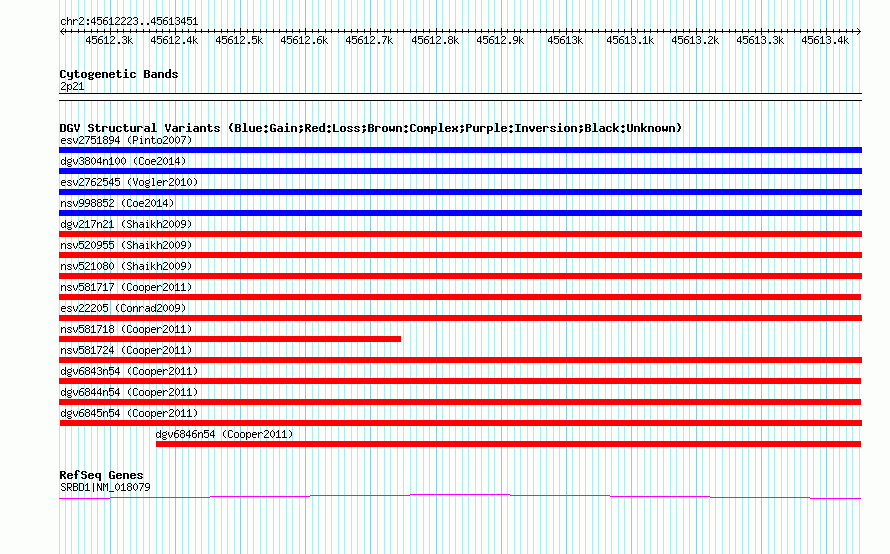
Task: Click the 45613.1k ruler tick label
Action: point(630,40)
